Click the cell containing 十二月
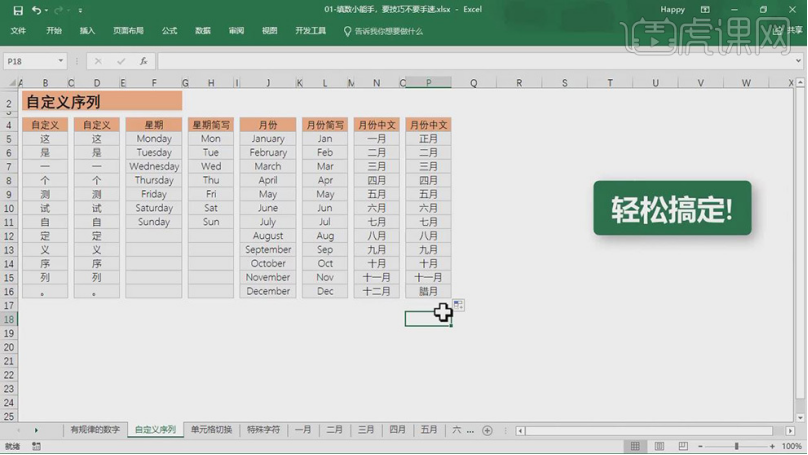 pyautogui.click(x=377, y=291)
